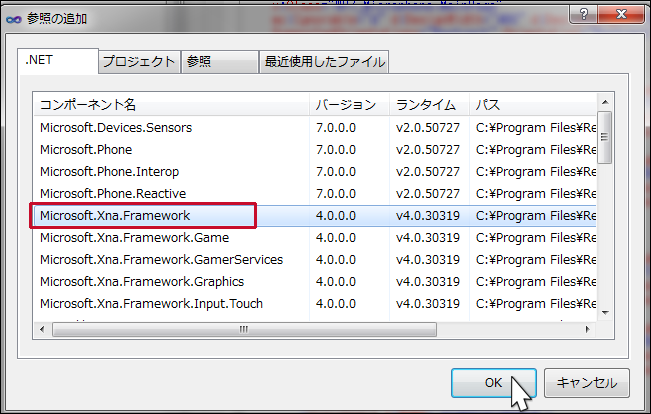Click the vertical scrollbar thumb
Viewport: 651px width, 414px height.
(x=604, y=137)
